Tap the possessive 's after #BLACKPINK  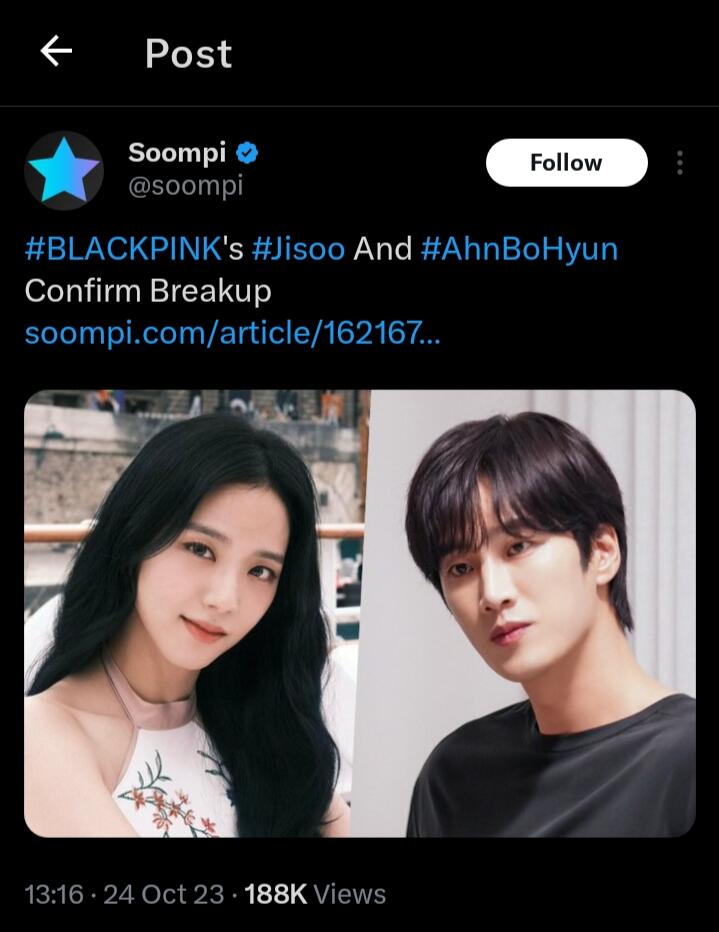pos(233,248)
